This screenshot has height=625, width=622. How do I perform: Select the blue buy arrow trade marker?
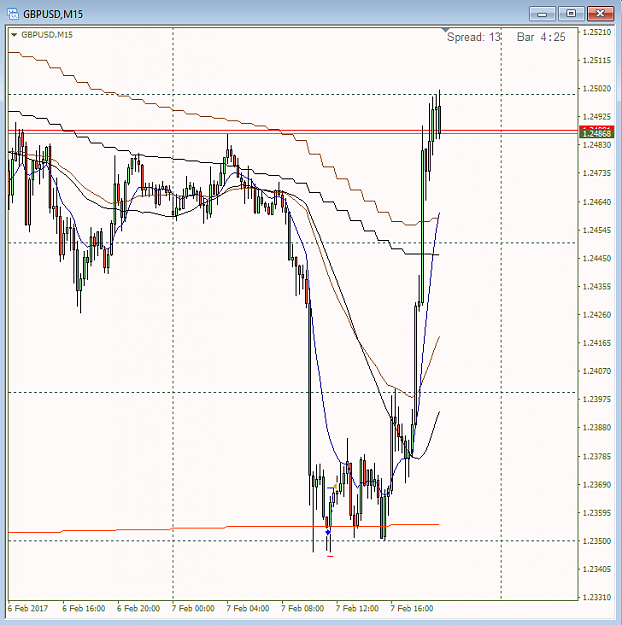pos(328,532)
